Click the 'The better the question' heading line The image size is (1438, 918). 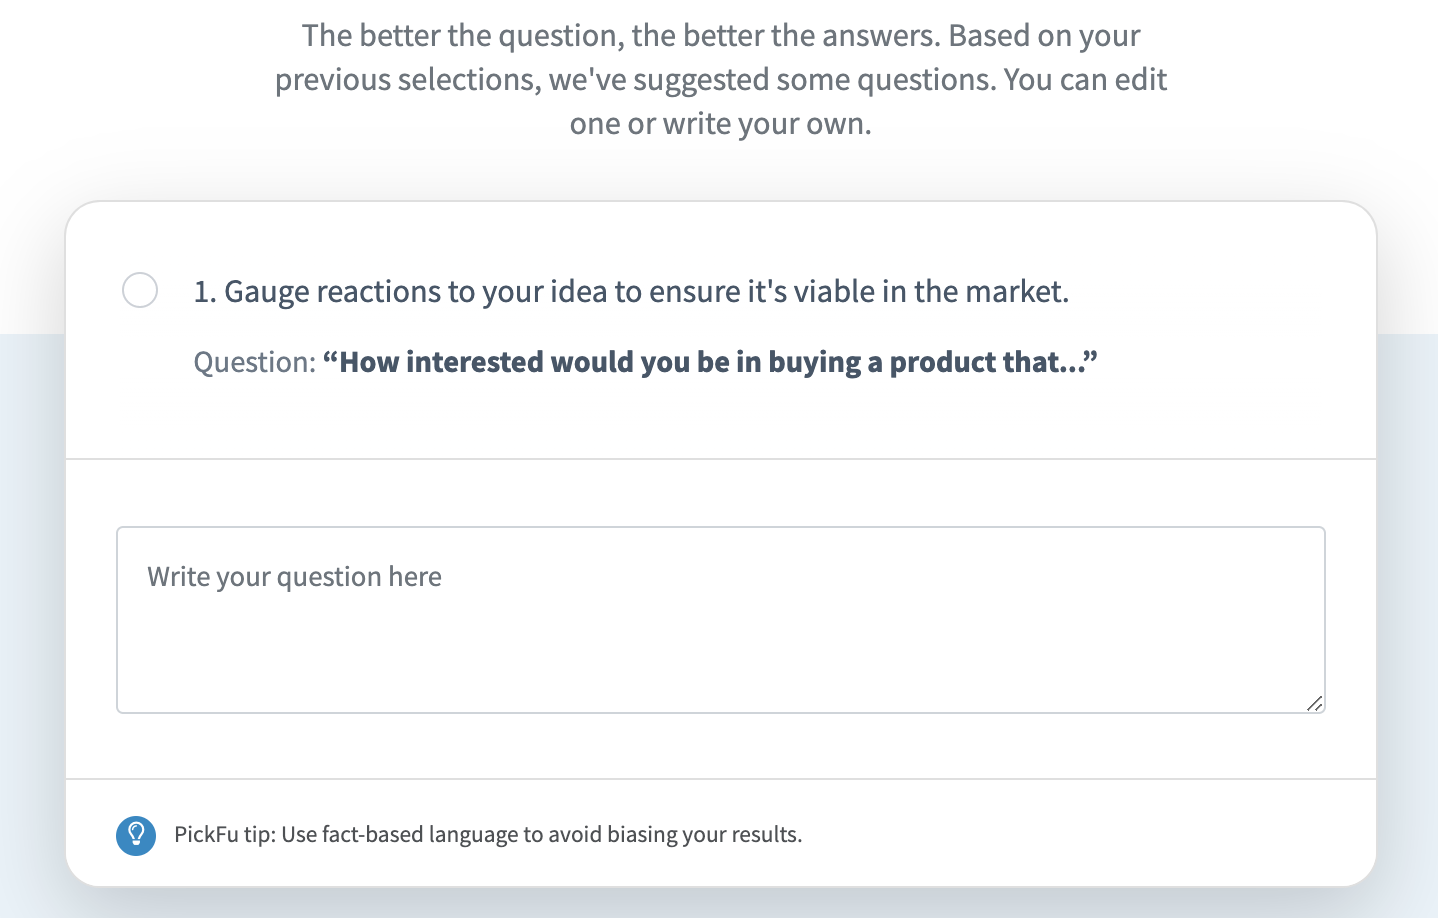pos(721,35)
